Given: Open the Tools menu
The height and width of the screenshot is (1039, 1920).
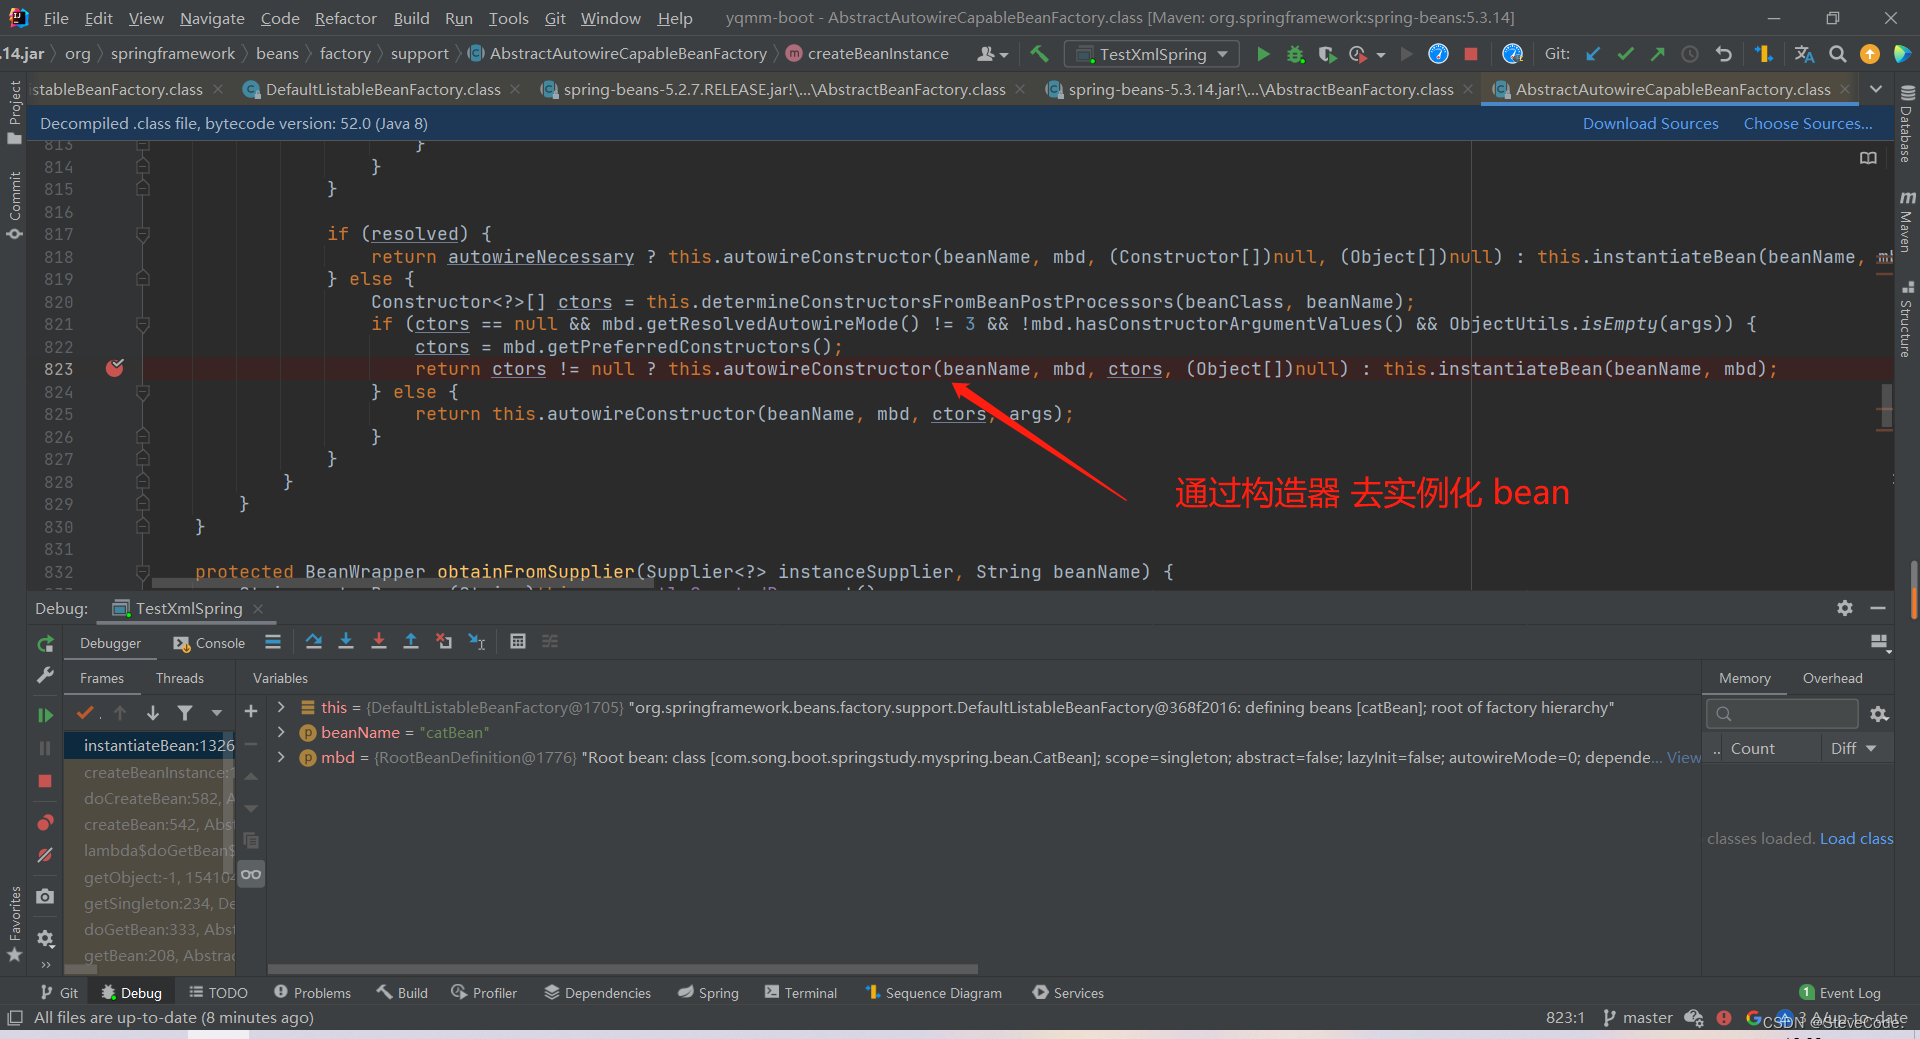Looking at the screenshot, I should tap(508, 18).
